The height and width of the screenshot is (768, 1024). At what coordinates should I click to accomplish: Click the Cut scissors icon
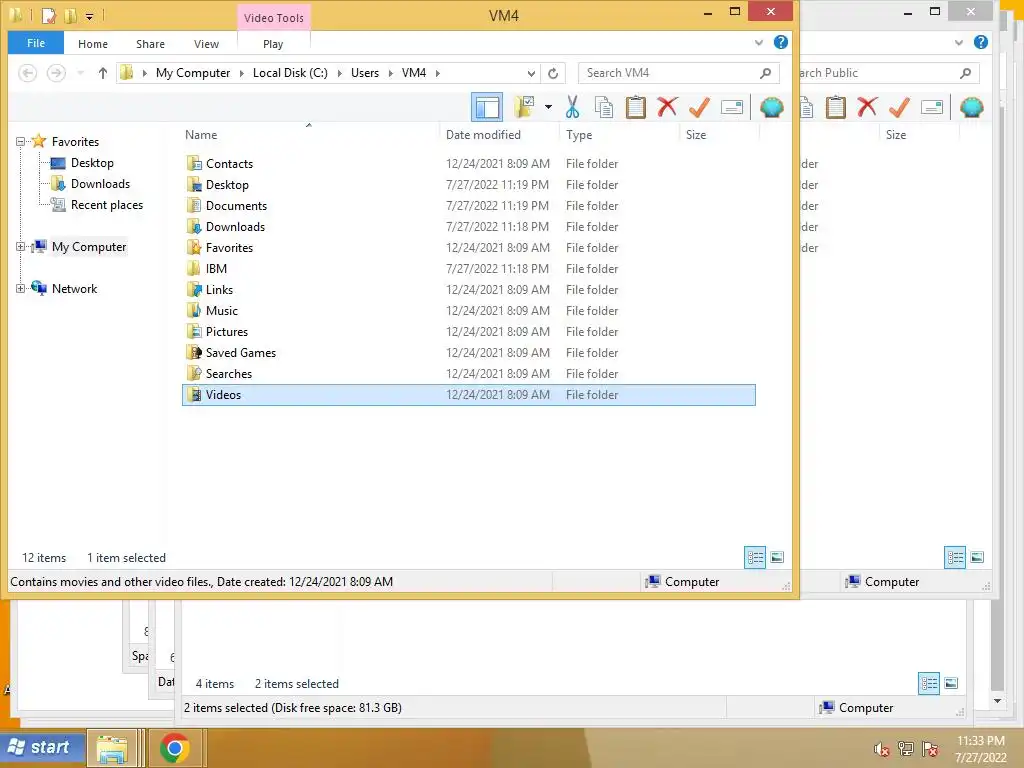[573, 107]
